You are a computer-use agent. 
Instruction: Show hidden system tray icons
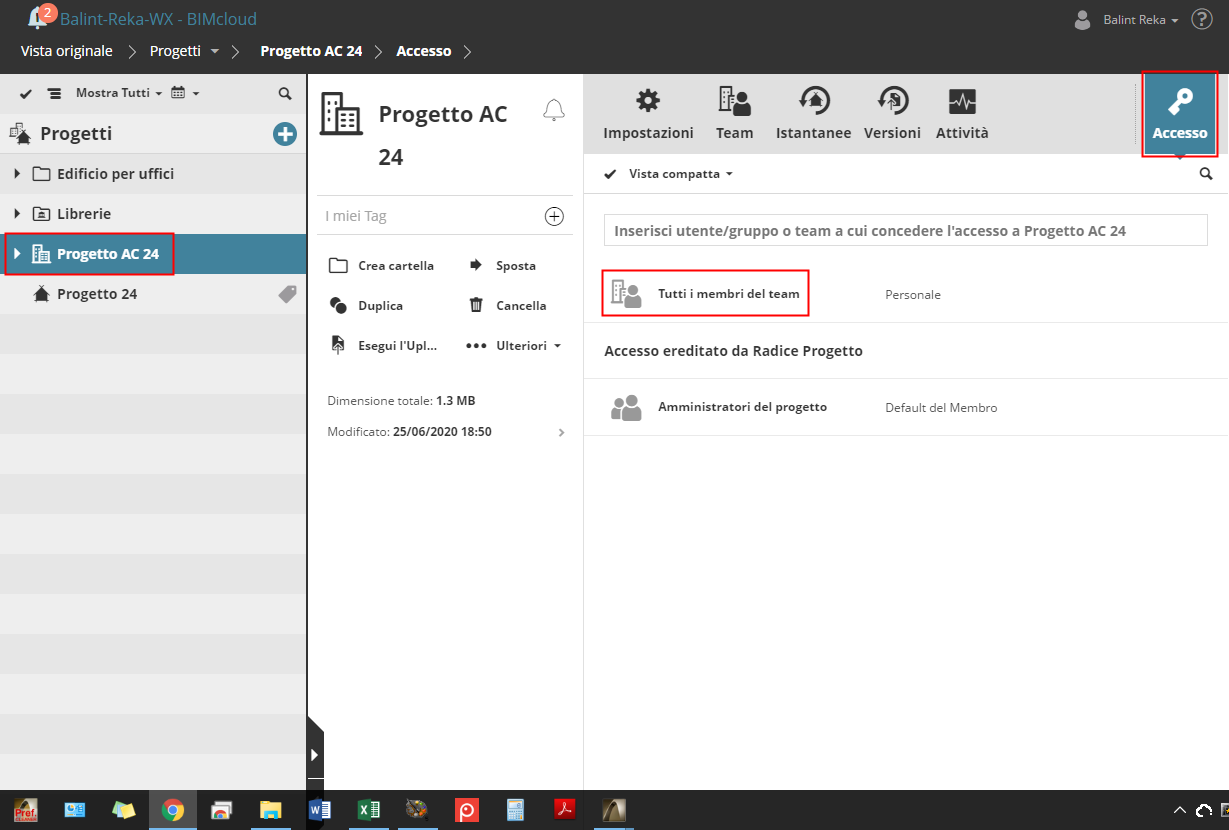pos(1180,810)
